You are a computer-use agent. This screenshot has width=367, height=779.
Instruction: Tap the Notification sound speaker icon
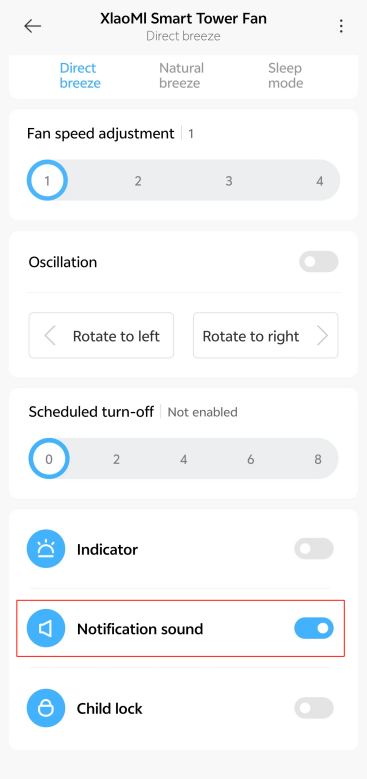pos(46,628)
